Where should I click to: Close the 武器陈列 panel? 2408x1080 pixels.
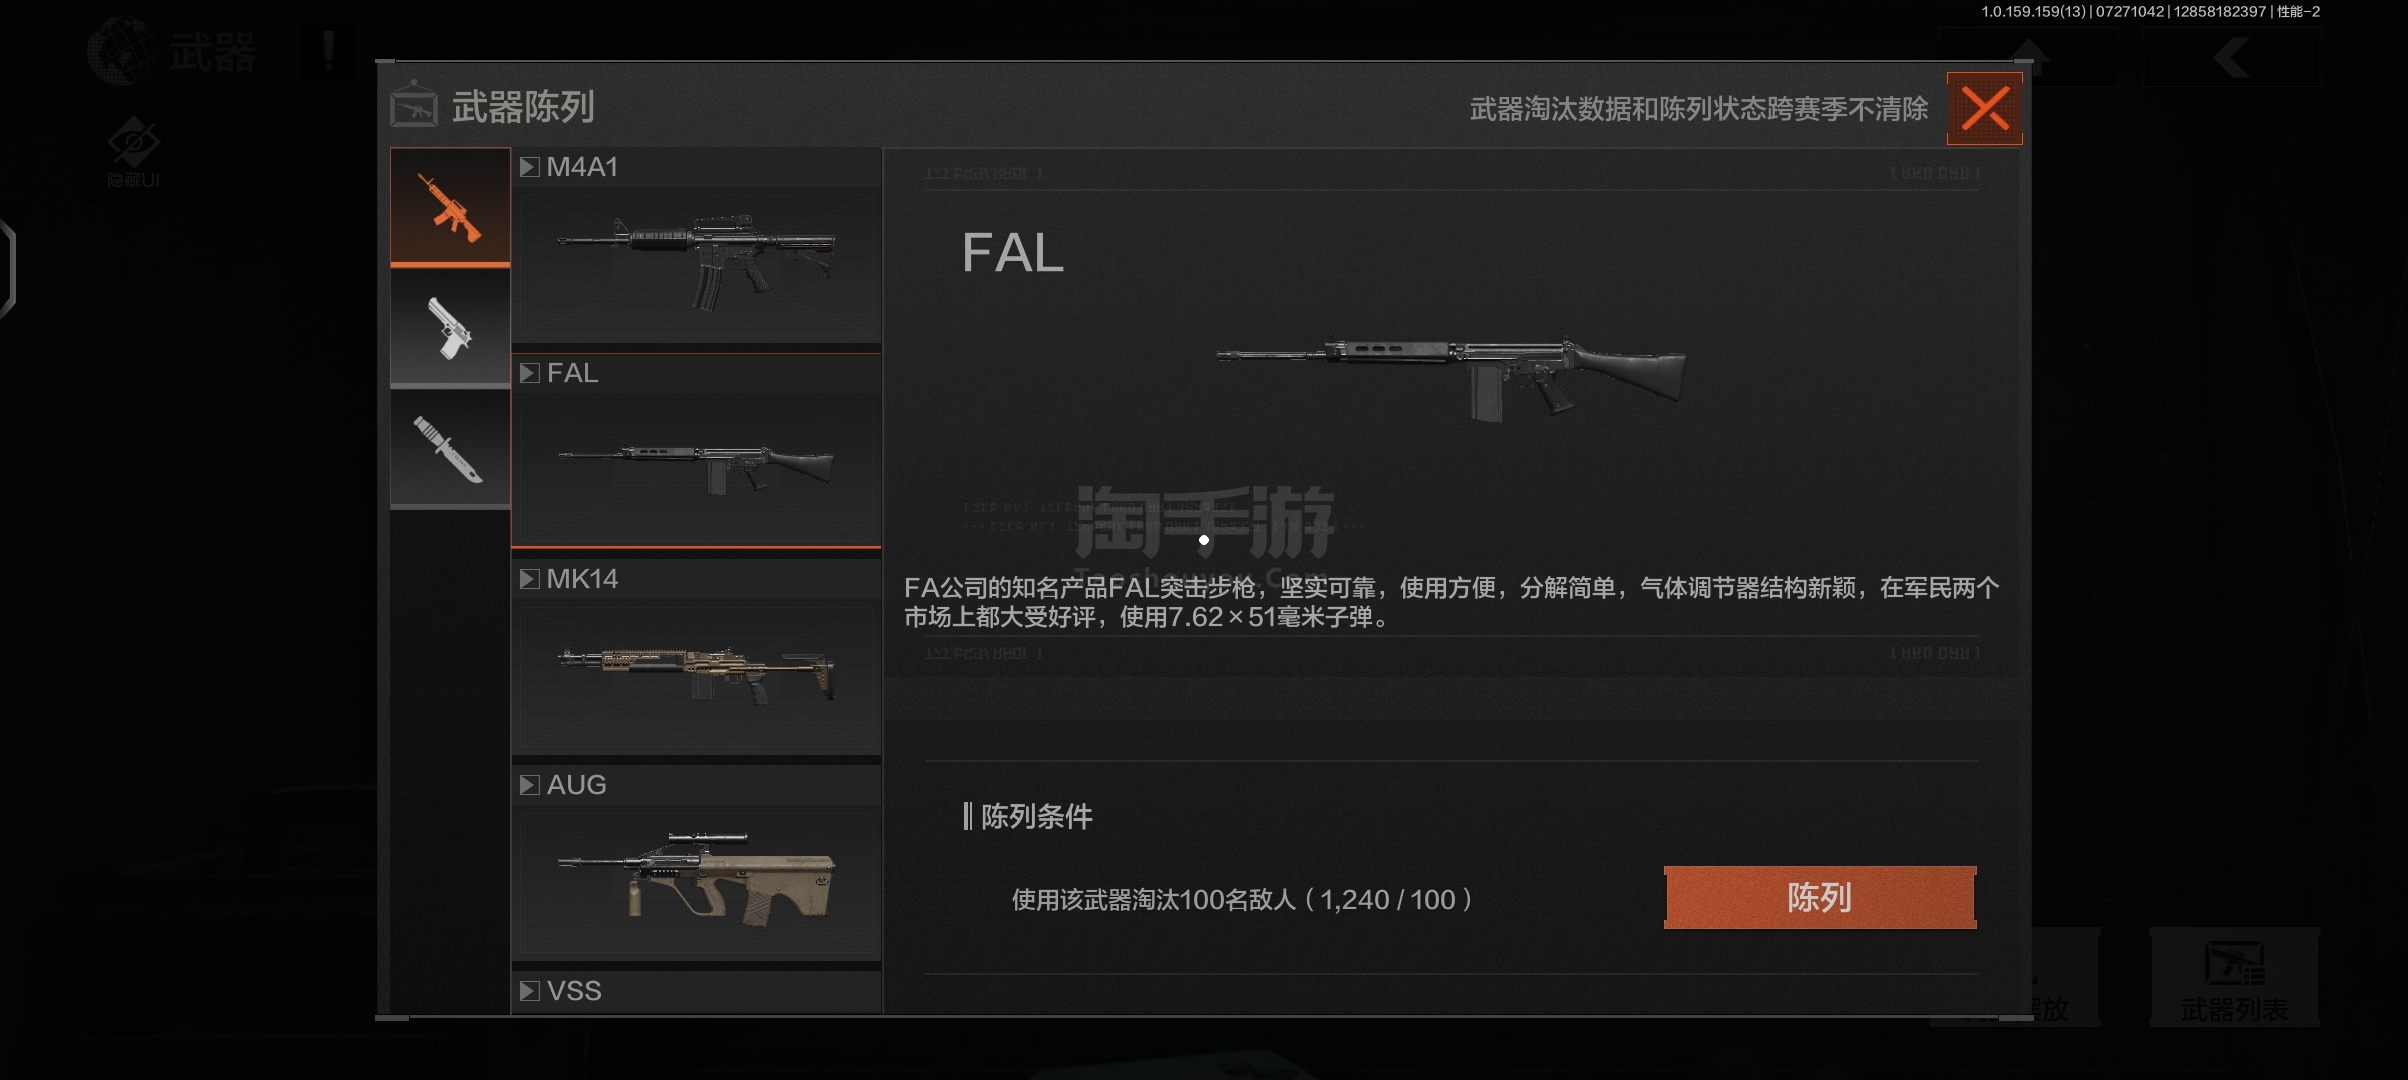(x=1985, y=108)
